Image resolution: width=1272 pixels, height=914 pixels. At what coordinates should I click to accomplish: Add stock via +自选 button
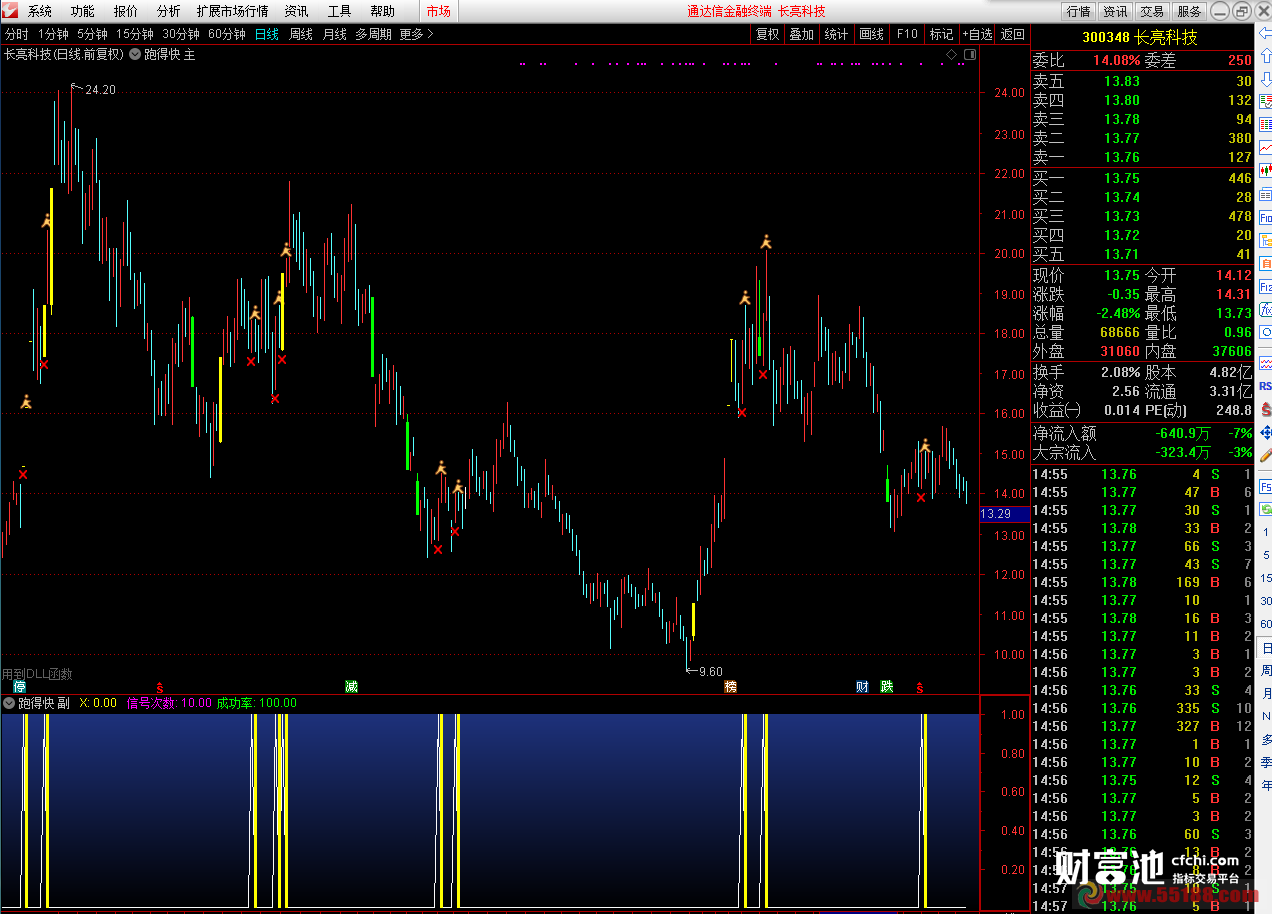(x=977, y=34)
